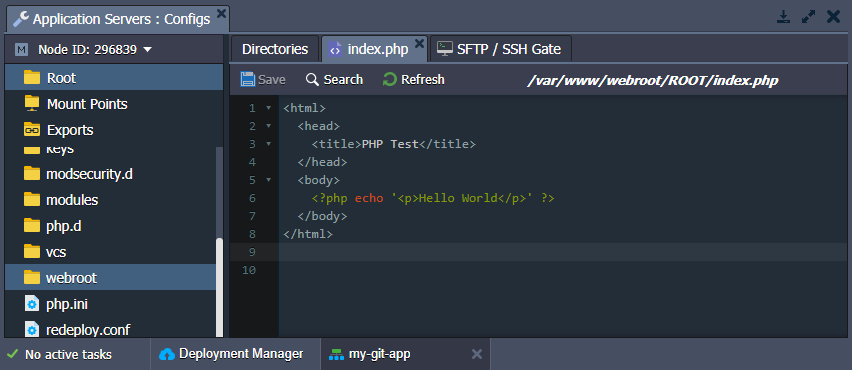The image size is (852, 370).
Task: Switch to the Directories tab
Action: 275,49
